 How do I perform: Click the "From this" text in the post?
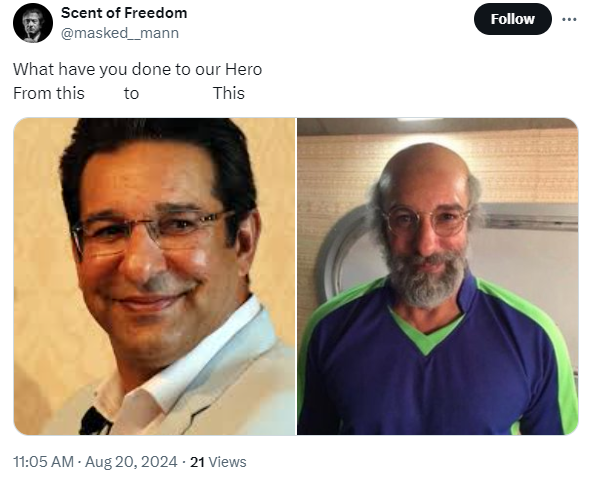pyautogui.click(x=49, y=93)
